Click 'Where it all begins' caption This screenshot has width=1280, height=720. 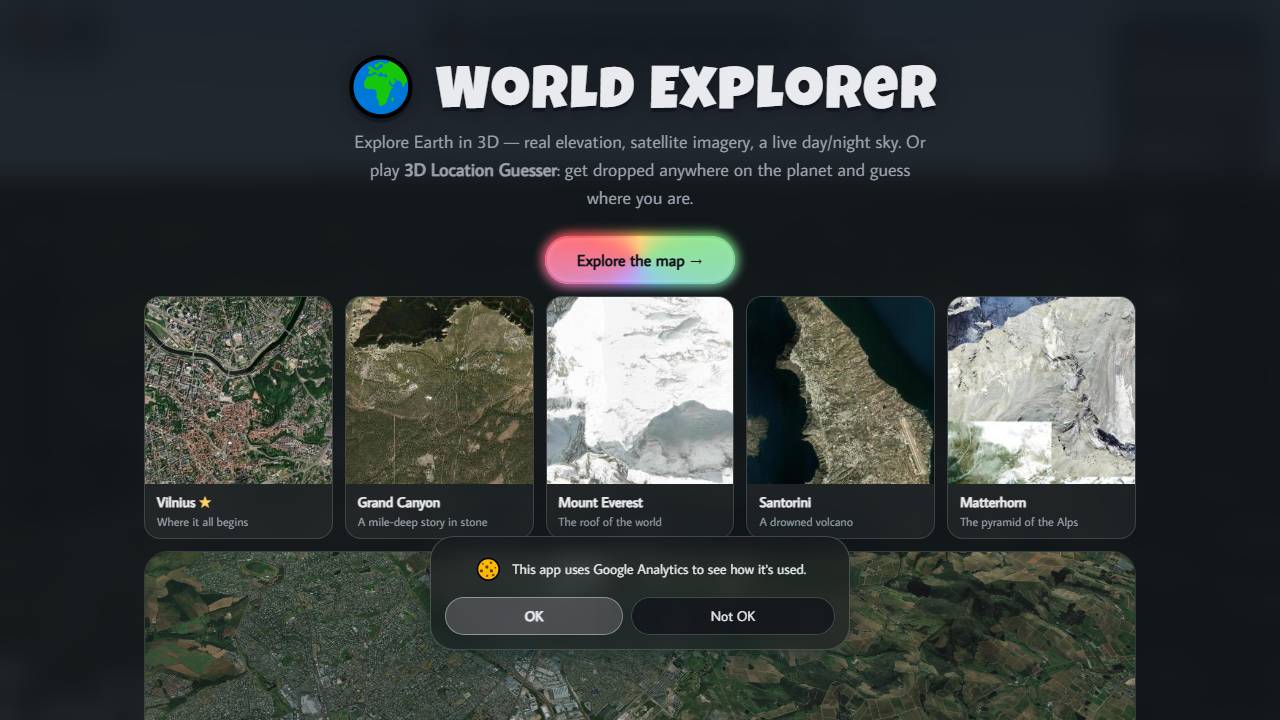click(202, 522)
